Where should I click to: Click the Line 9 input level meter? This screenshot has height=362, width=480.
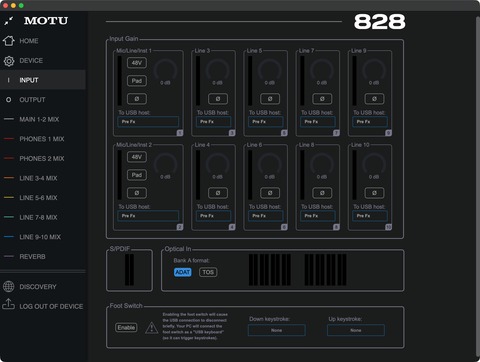point(354,80)
